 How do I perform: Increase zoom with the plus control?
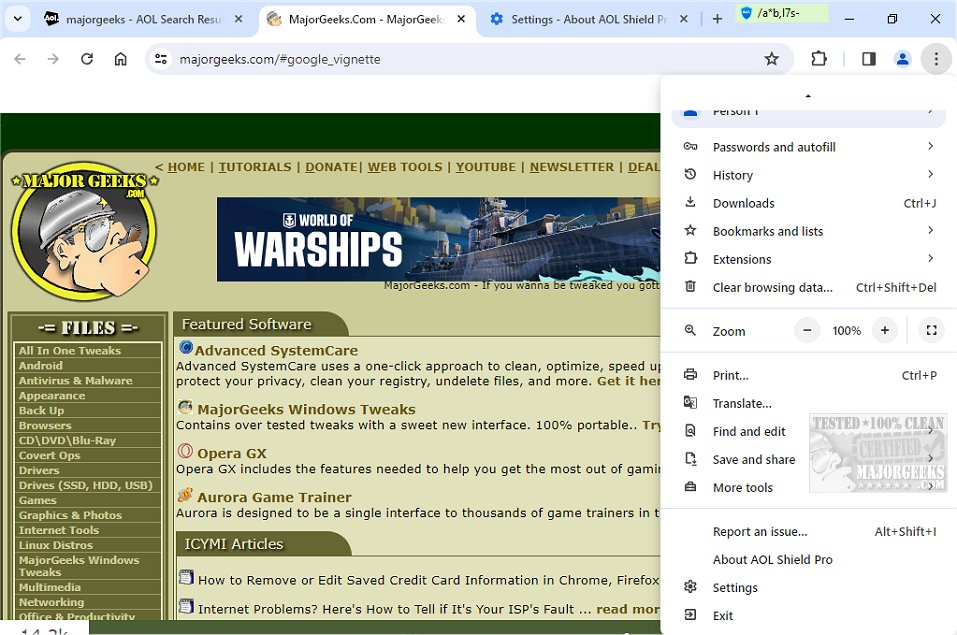click(884, 330)
